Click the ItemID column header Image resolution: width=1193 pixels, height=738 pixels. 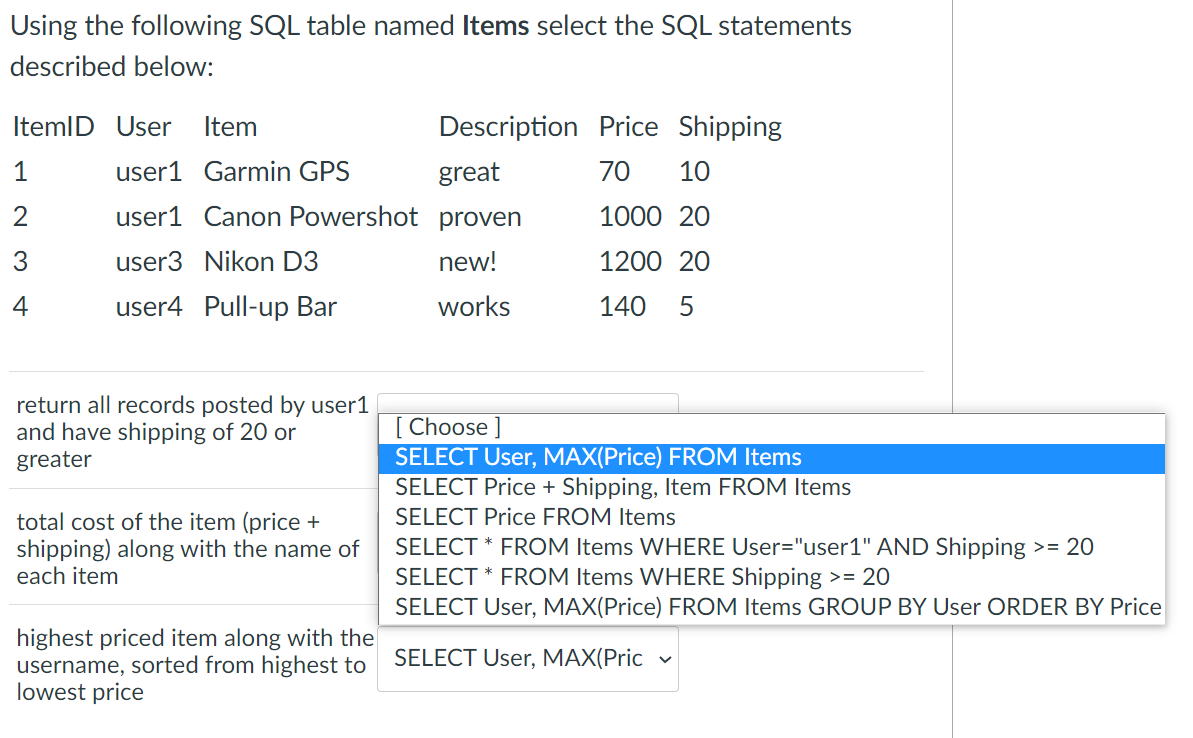coord(52,126)
